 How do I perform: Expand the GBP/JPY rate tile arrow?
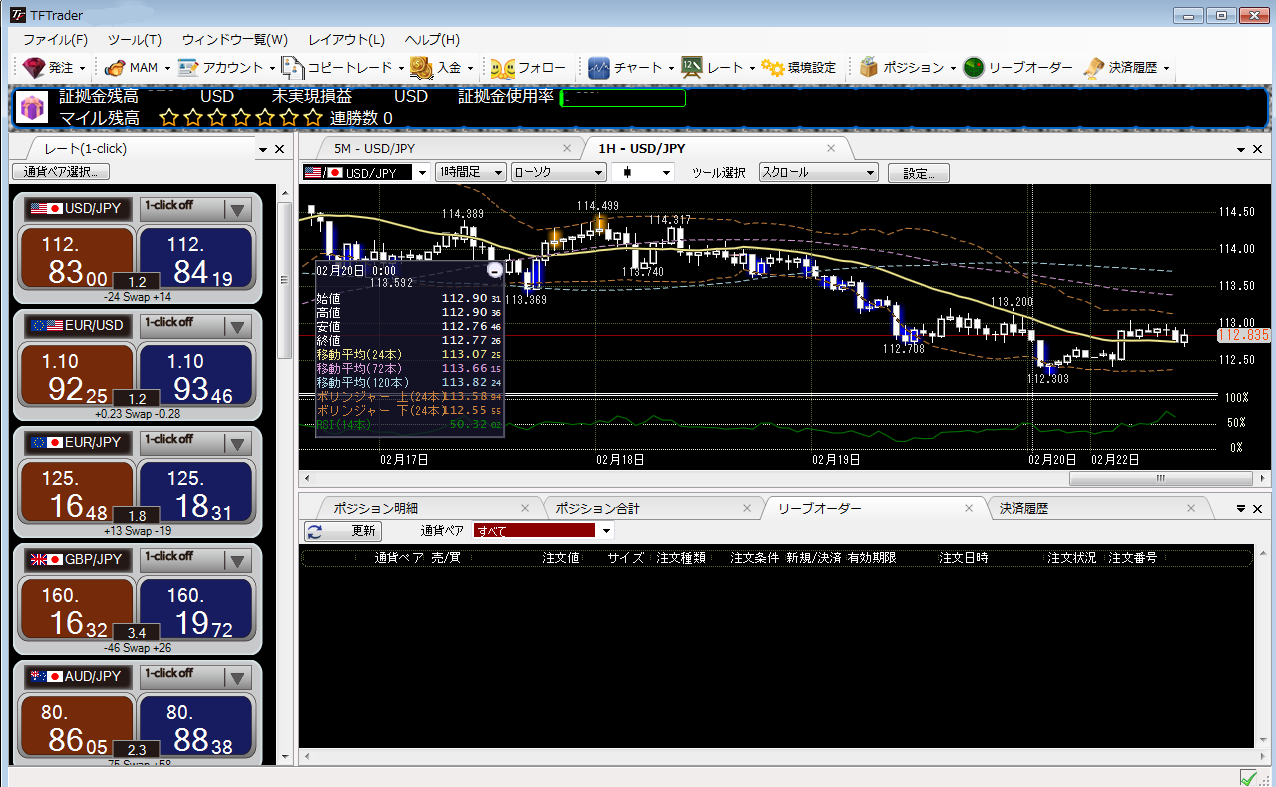coord(237,560)
